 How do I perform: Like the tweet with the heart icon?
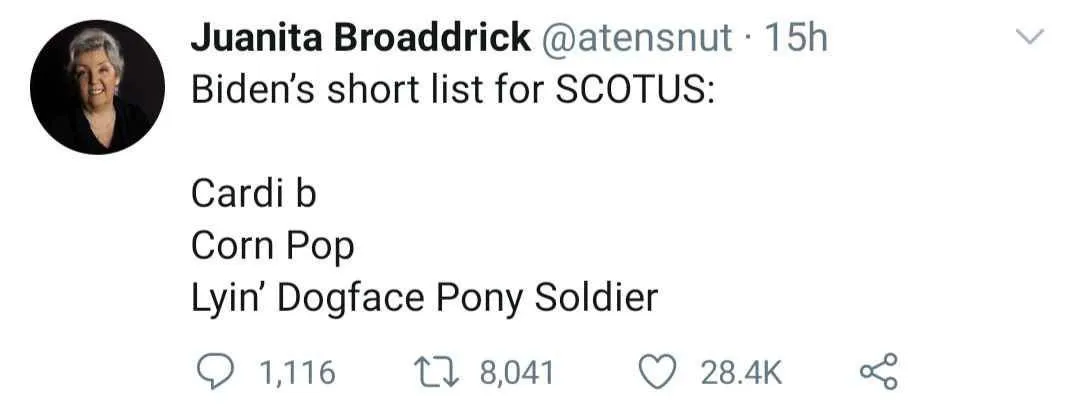click(x=659, y=372)
